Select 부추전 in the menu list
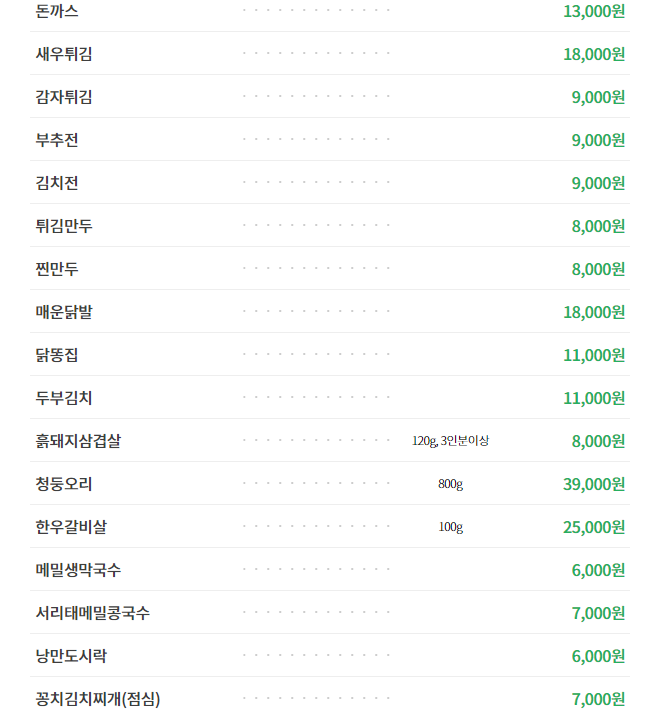The width and height of the screenshot is (653, 715). (57, 140)
